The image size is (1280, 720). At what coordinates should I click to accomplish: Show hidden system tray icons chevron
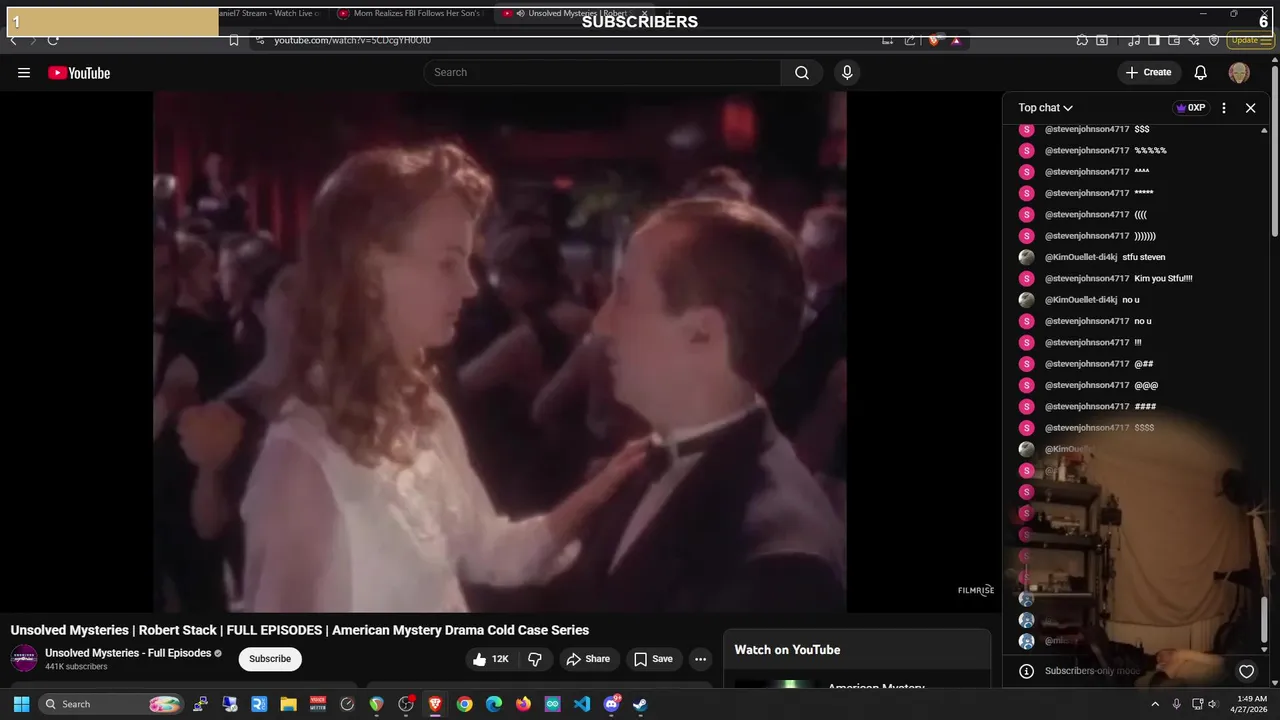pyautogui.click(x=1155, y=704)
